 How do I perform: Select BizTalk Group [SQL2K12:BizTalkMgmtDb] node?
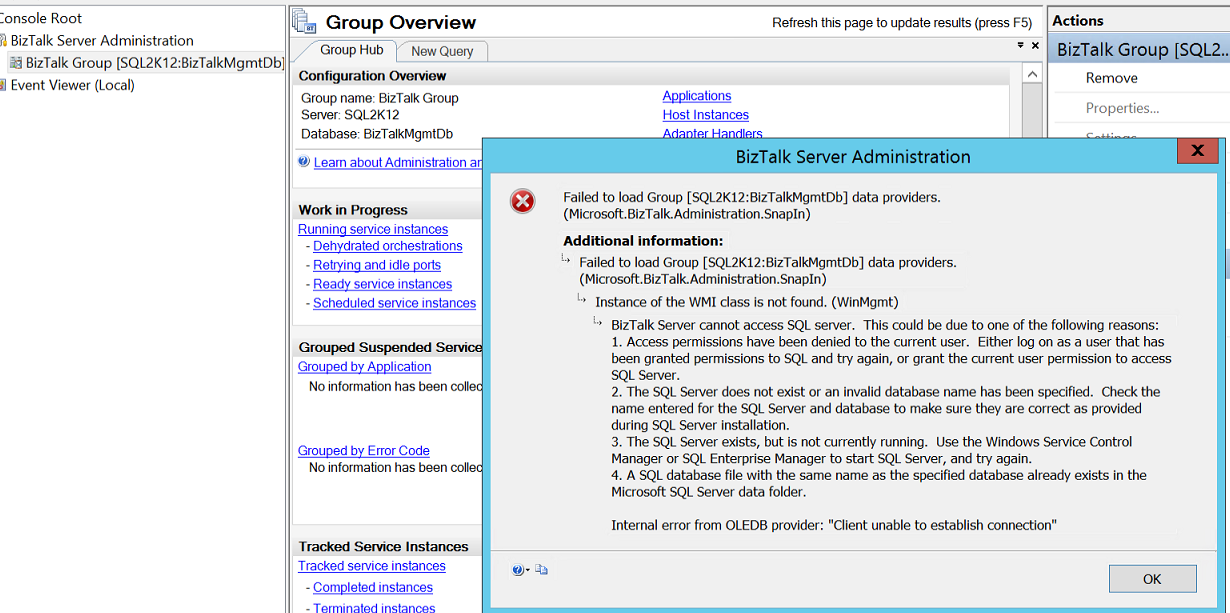(155, 62)
